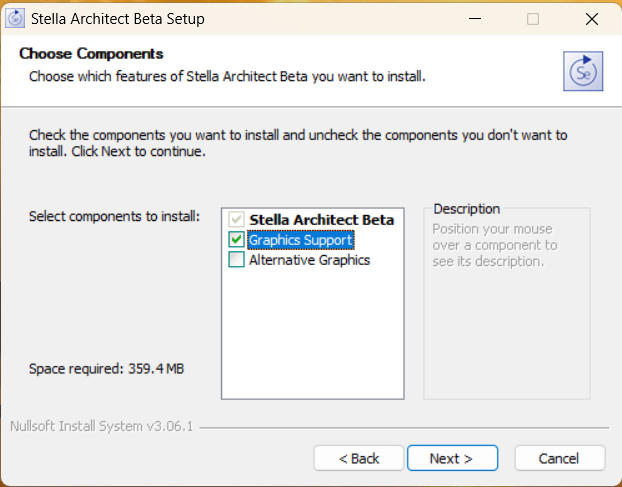Select the Graphics Support list label

(x=300, y=240)
